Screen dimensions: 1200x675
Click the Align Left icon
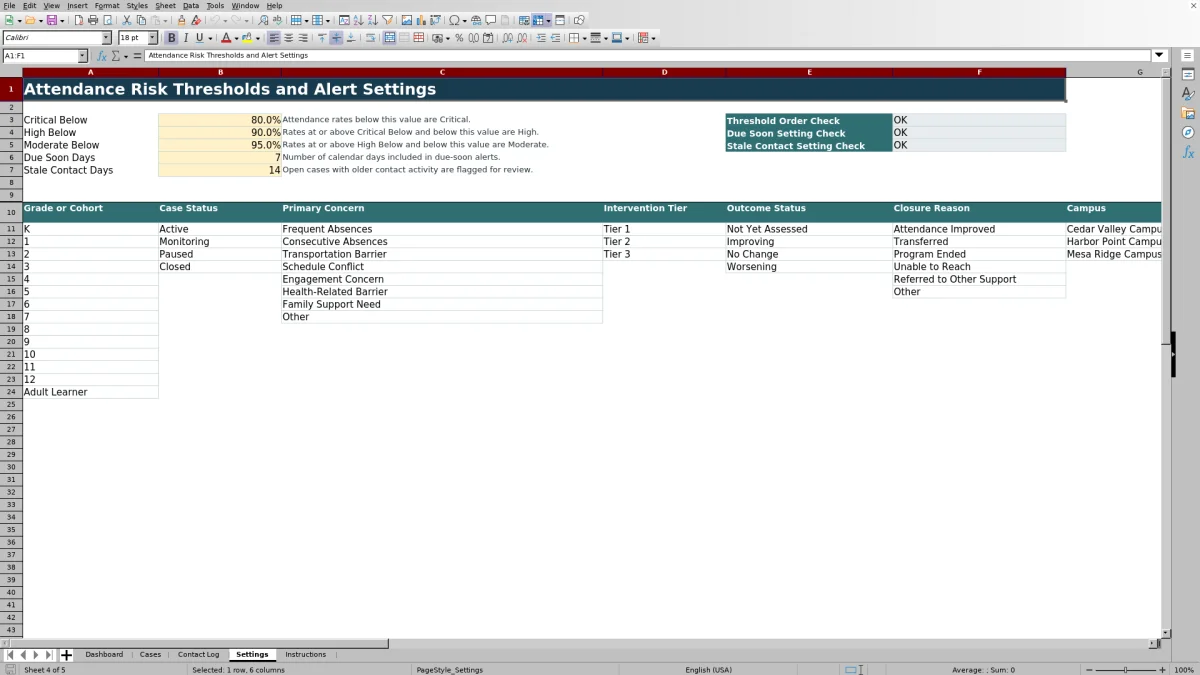pyautogui.click(x=274, y=38)
